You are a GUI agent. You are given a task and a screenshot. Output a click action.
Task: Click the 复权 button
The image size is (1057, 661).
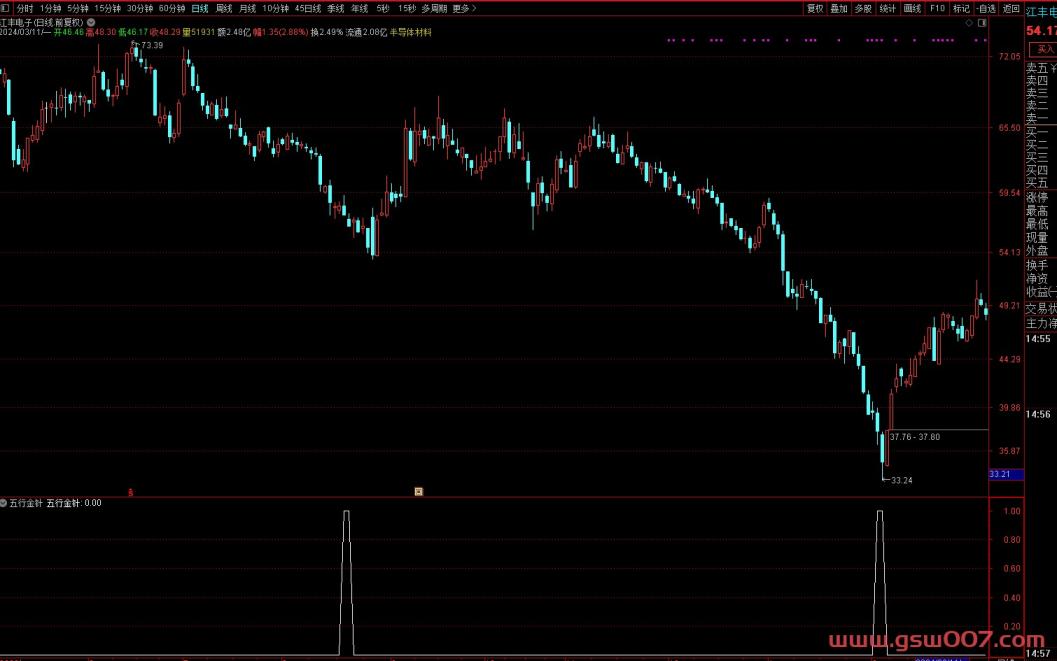815,8
